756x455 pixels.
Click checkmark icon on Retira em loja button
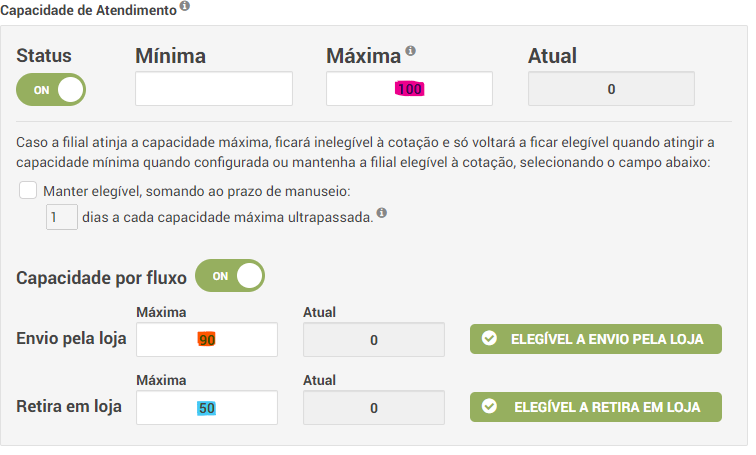point(489,407)
